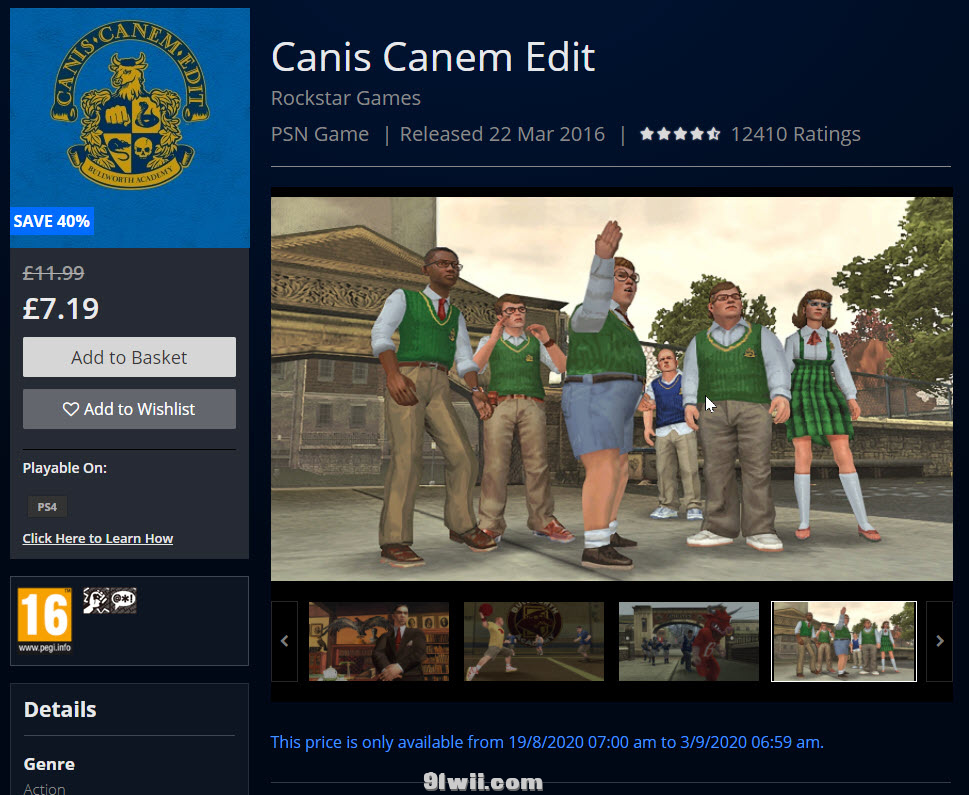Image resolution: width=969 pixels, height=795 pixels.
Task: Select the nerds group screenshot thumbnail
Action: 844,641
